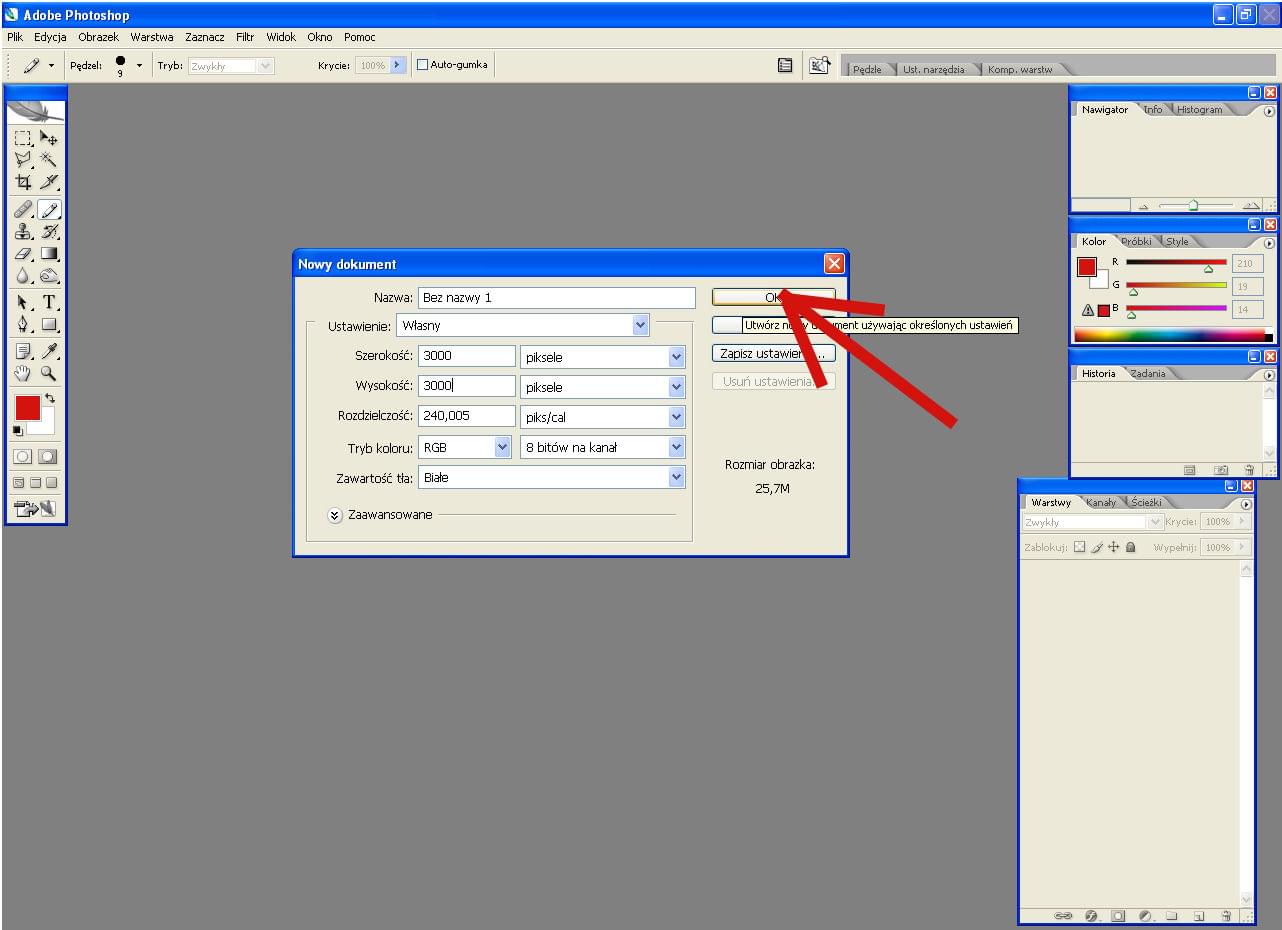The width and height of the screenshot is (1282, 930).
Task: Swap foreground and background colors icon
Action: tap(50, 398)
